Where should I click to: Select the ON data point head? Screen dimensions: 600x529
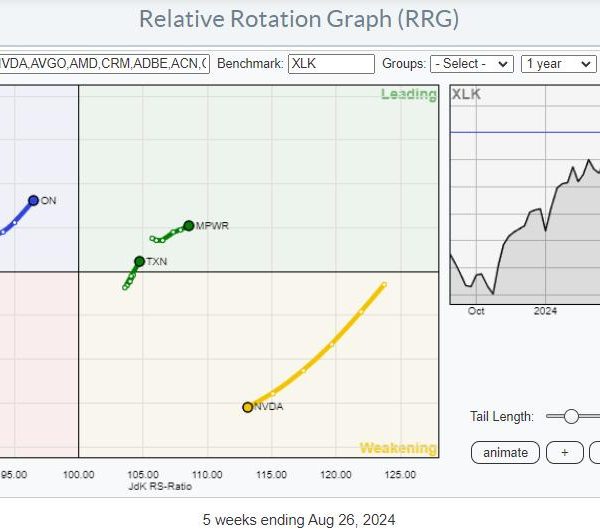point(34,200)
